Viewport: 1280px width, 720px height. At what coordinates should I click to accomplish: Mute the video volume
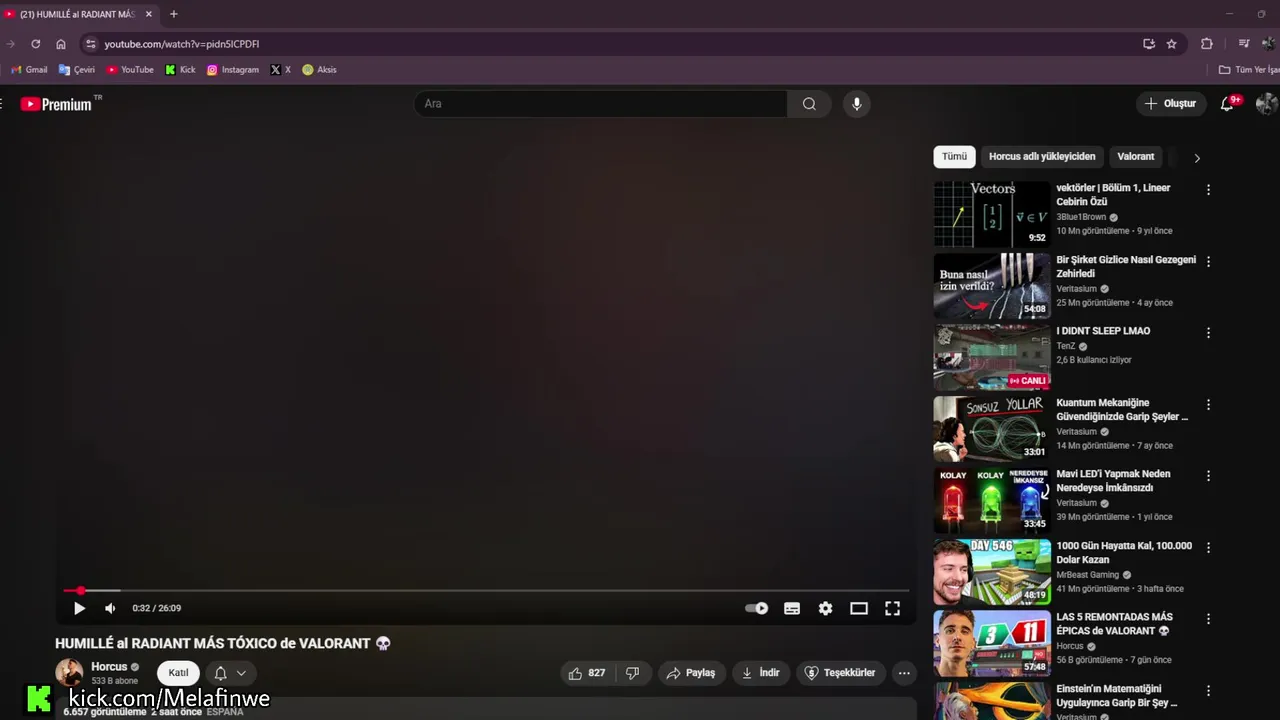pyautogui.click(x=110, y=608)
